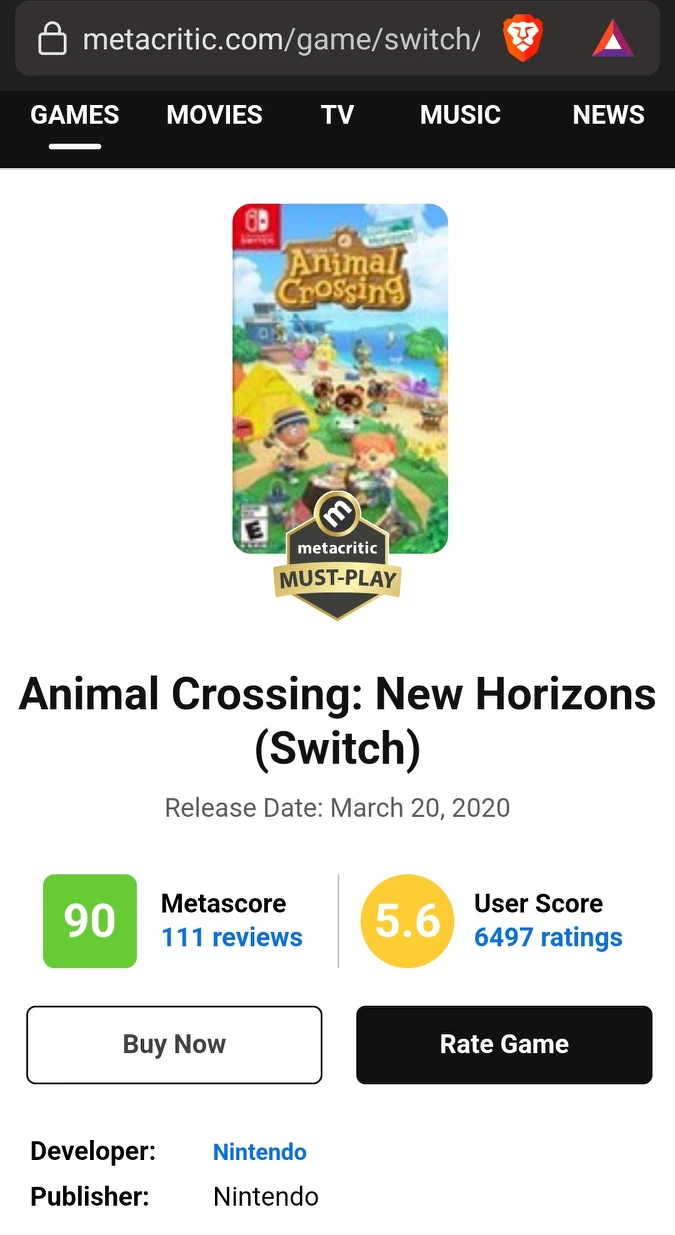View the 111 critic reviews link
Image resolution: width=675 pixels, height=1235 pixels.
(x=232, y=938)
